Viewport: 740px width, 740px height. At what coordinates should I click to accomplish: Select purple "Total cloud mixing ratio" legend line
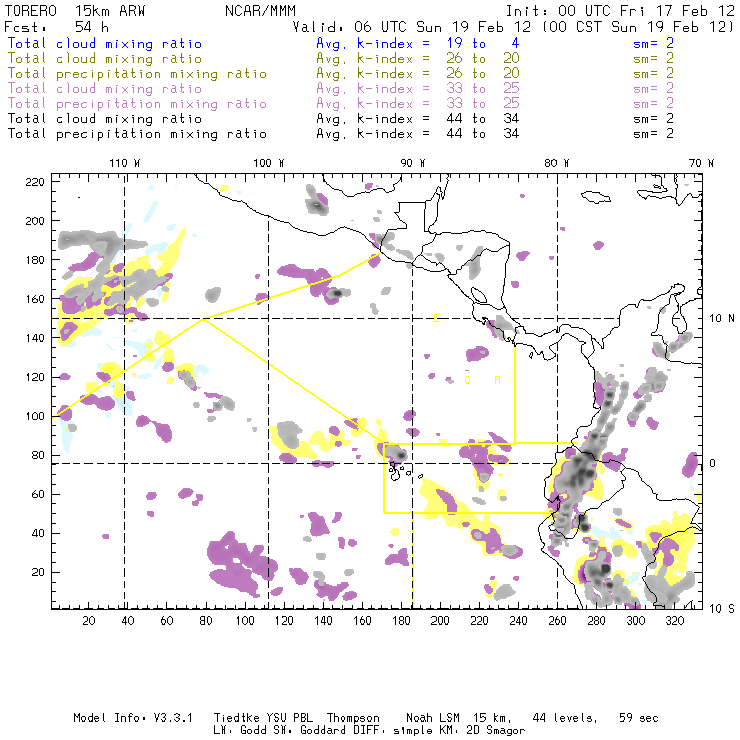click(105, 89)
